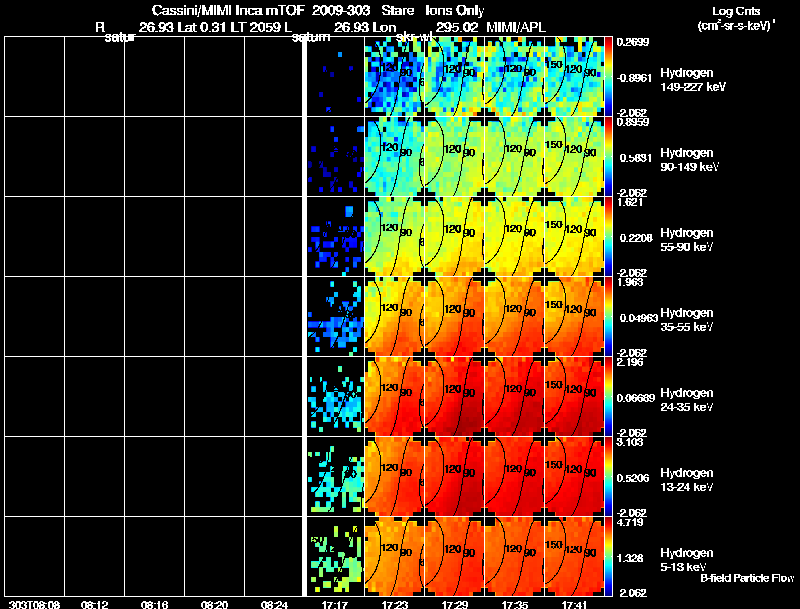The height and width of the screenshot is (609, 800).
Task: Click the '2.196' colorbar value
Action: pyautogui.click(x=630, y=363)
